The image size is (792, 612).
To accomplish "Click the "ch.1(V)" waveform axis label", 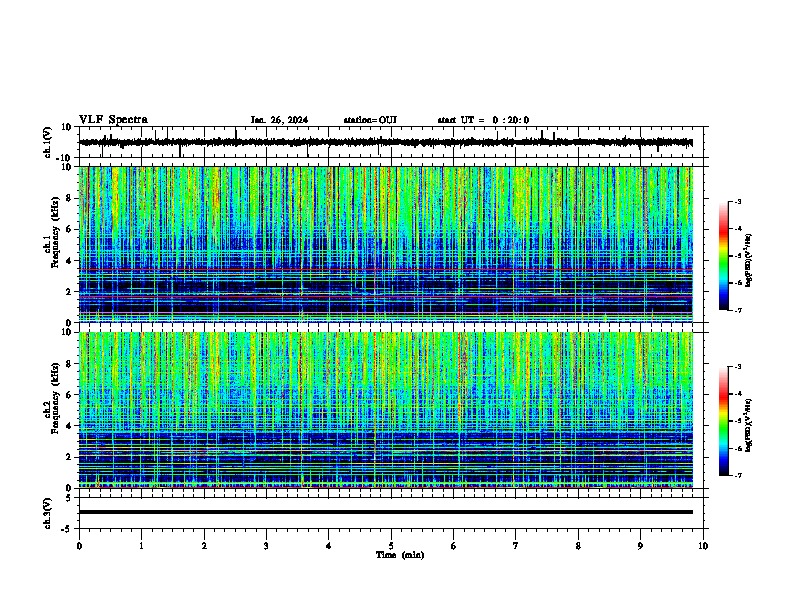I will tap(47, 142).
